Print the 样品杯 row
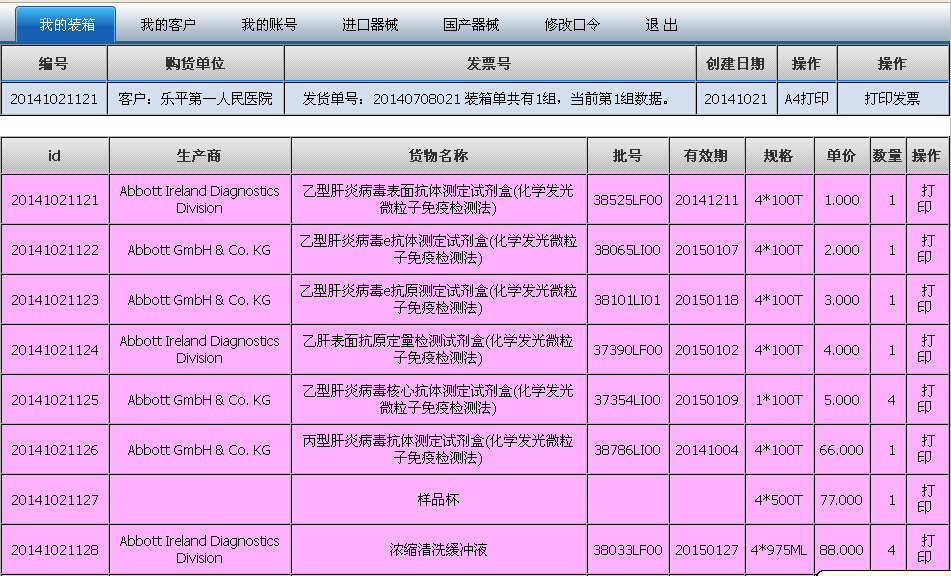This screenshot has width=951, height=576. (x=926, y=500)
